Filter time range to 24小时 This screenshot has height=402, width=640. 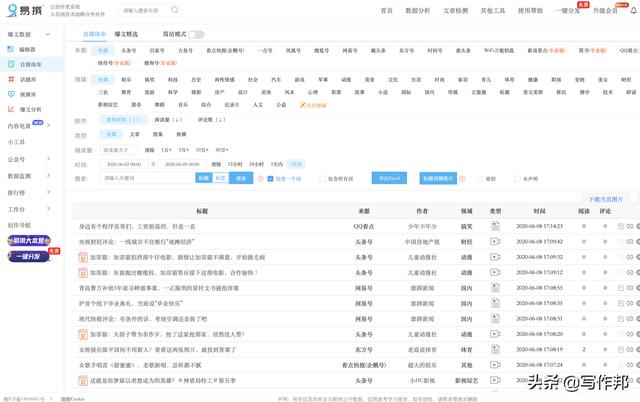pyautogui.click(x=256, y=164)
